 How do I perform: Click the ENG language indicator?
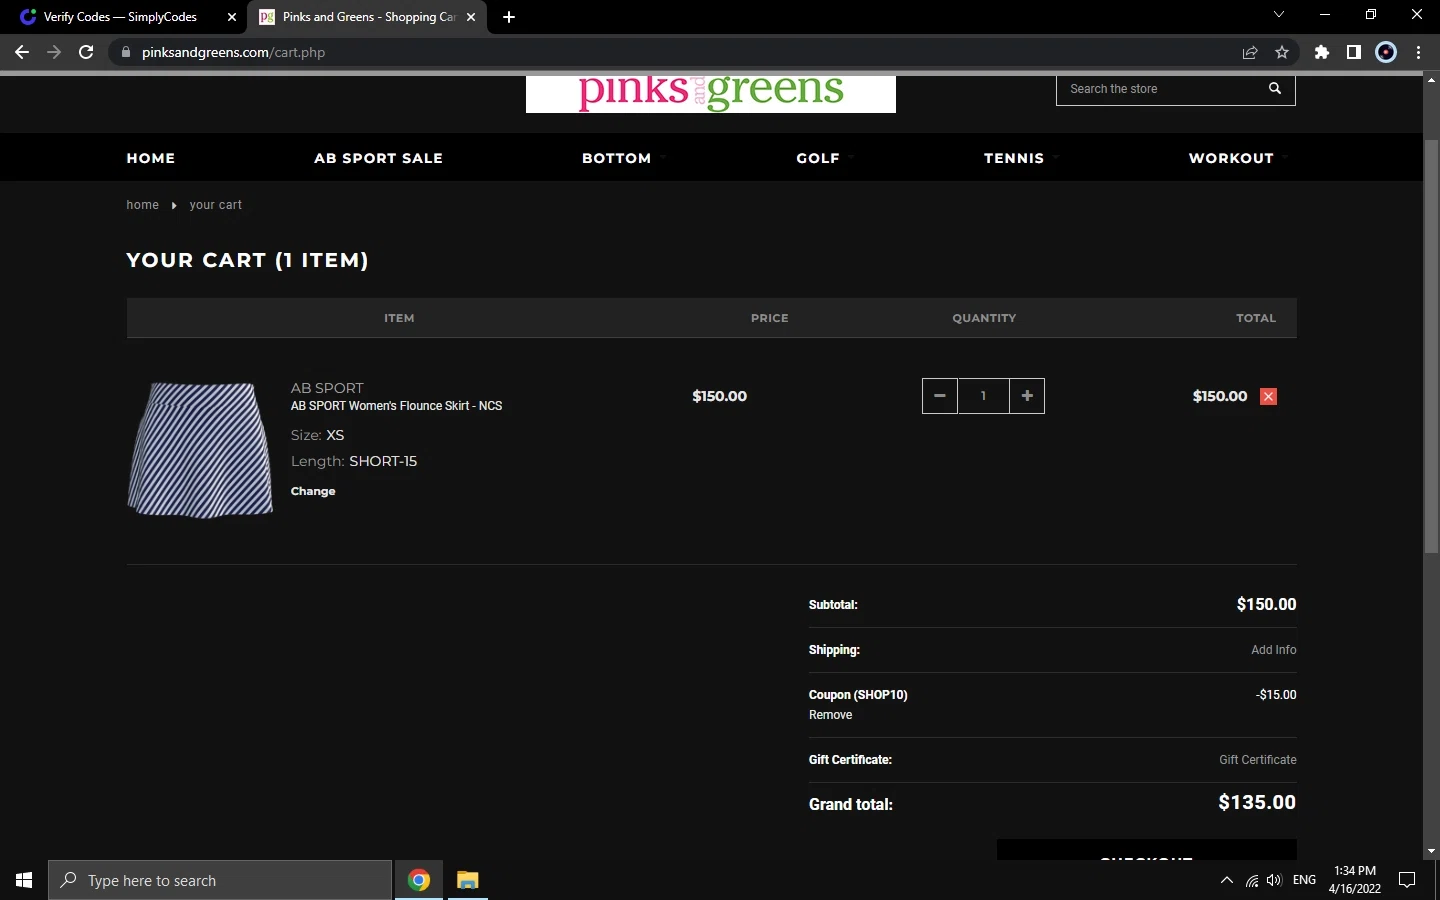pos(1304,880)
